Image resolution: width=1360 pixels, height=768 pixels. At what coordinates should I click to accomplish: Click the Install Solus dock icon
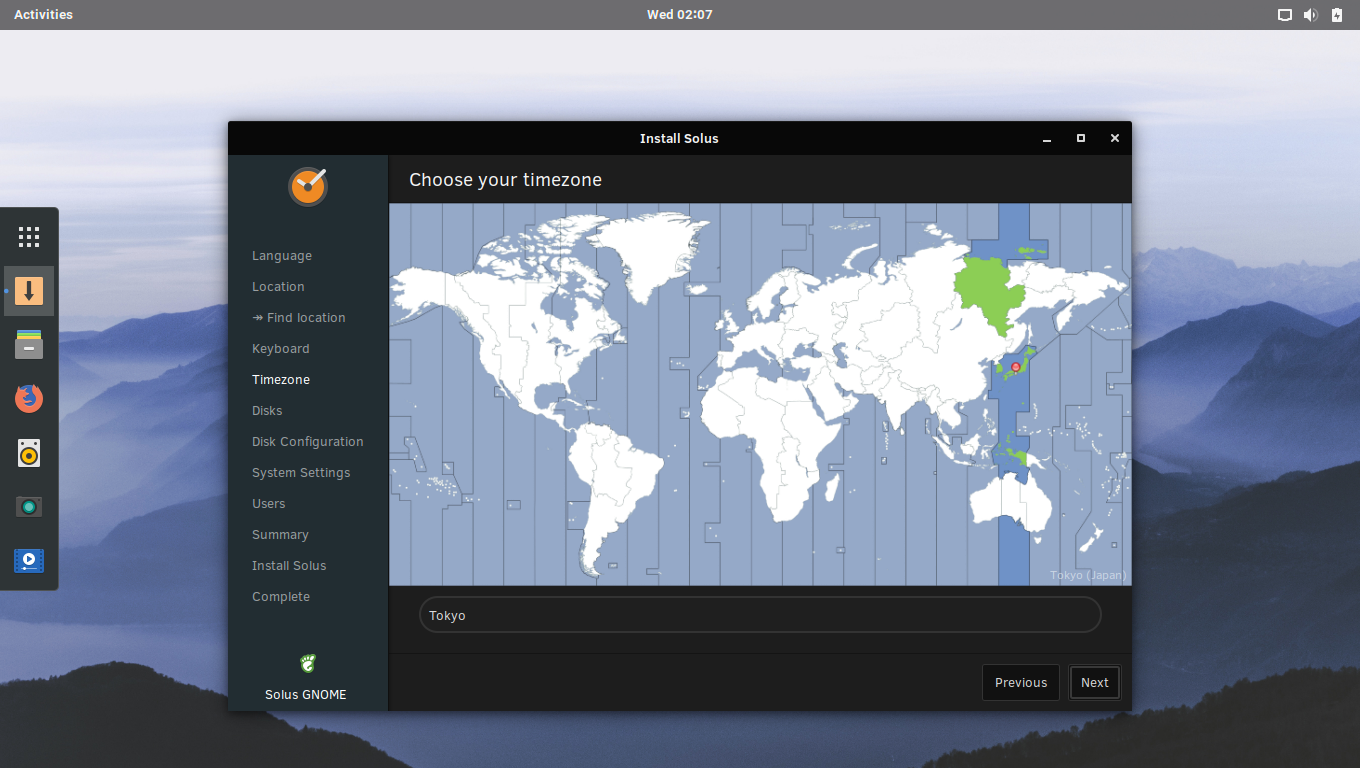click(x=29, y=291)
